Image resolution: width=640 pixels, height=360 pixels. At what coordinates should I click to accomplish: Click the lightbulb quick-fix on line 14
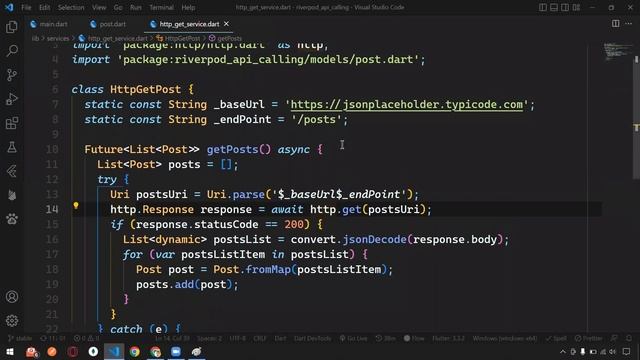pos(76,206)
